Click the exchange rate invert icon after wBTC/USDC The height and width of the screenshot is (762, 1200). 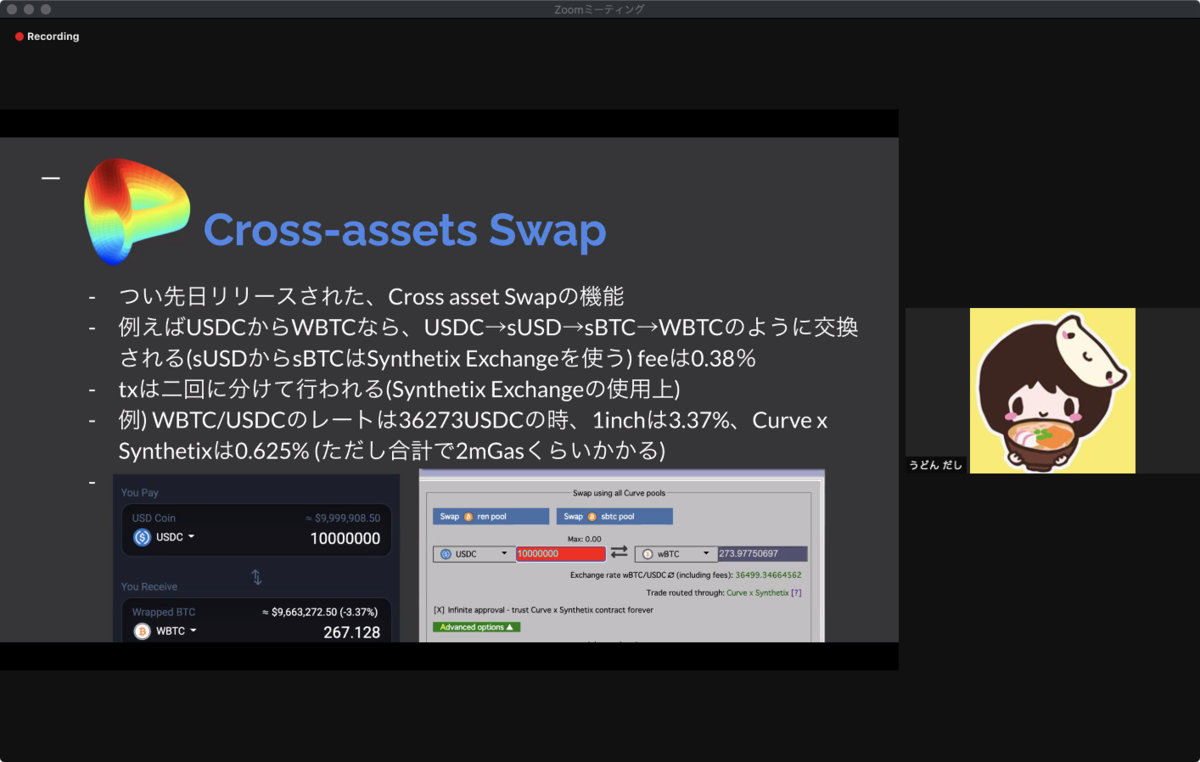point(672,576)
